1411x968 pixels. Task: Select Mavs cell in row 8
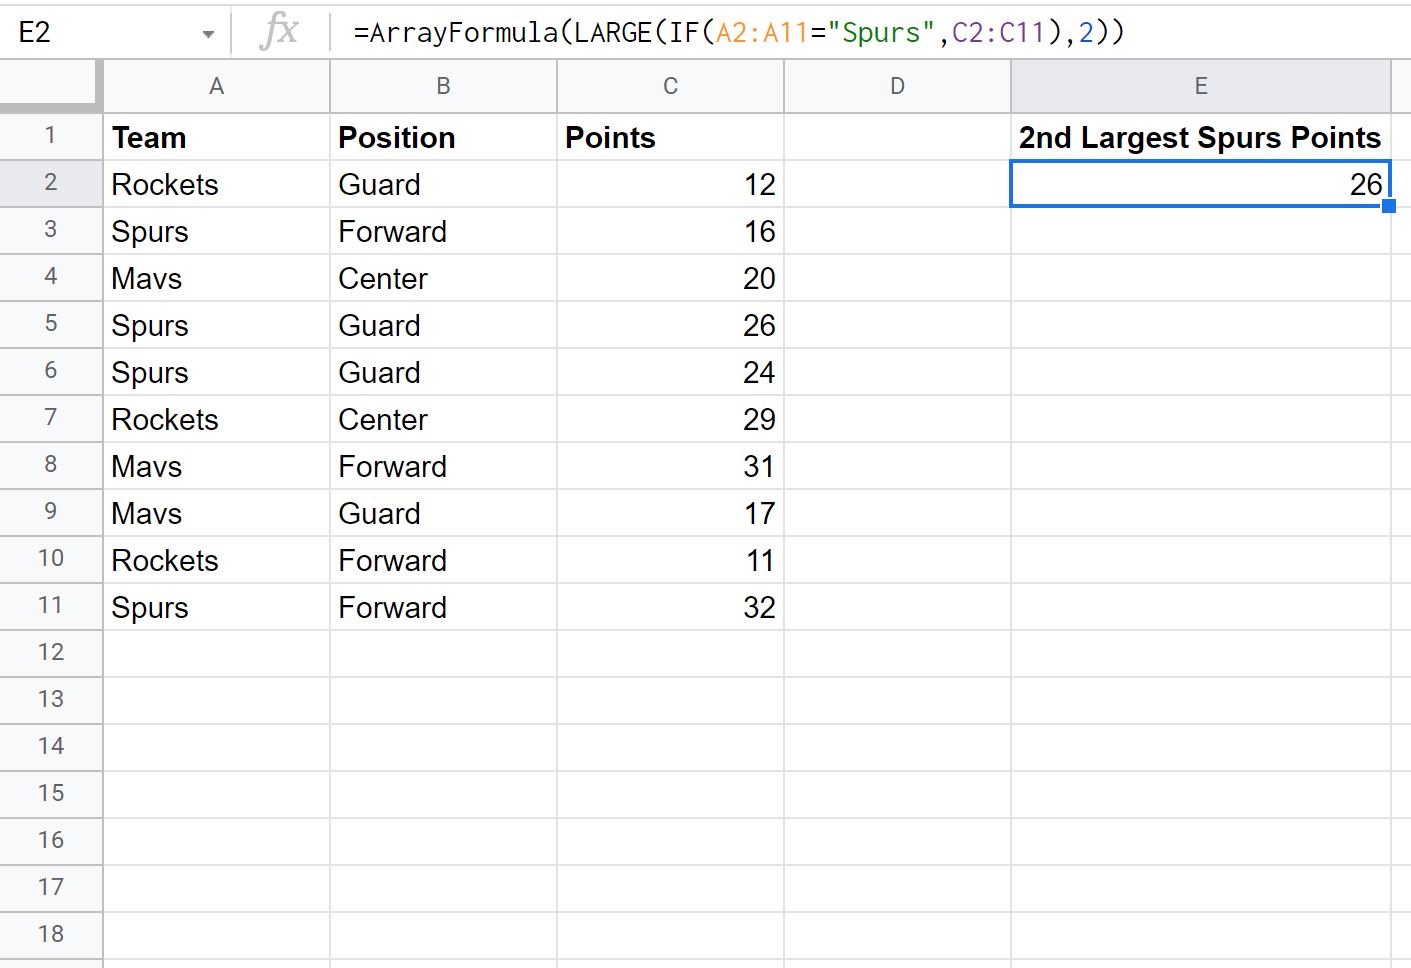pyautogui.click(x=217, y=466)
